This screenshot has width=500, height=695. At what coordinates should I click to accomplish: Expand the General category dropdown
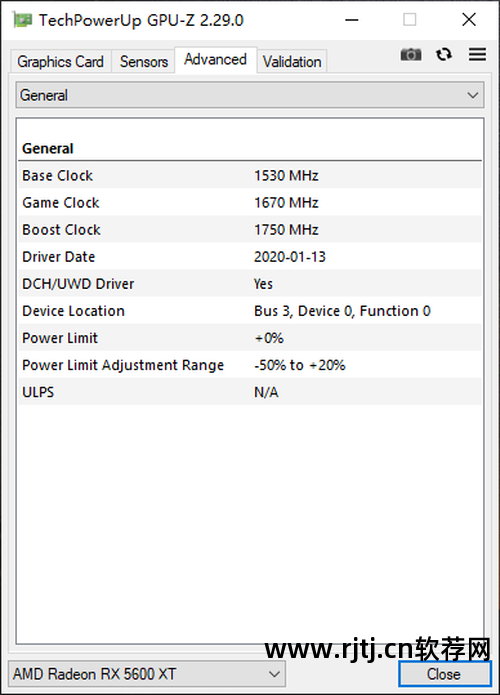click(250, 95)
